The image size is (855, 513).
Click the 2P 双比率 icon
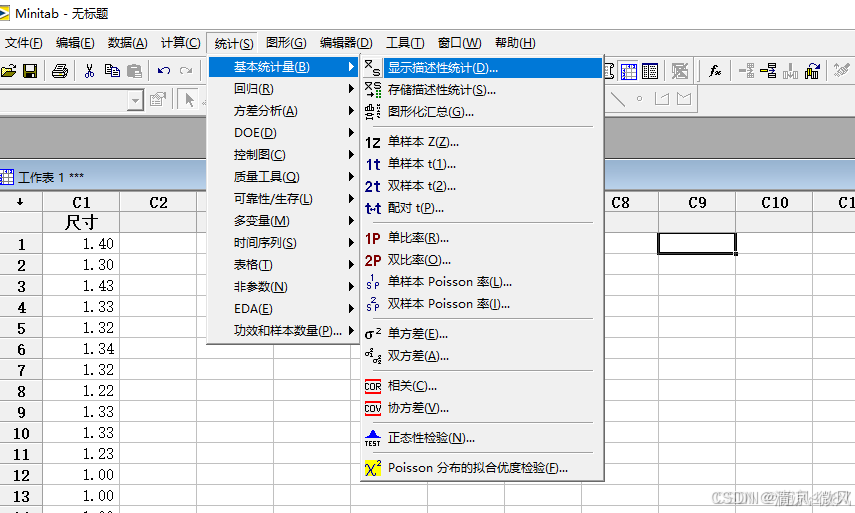[x=373, y=261]
